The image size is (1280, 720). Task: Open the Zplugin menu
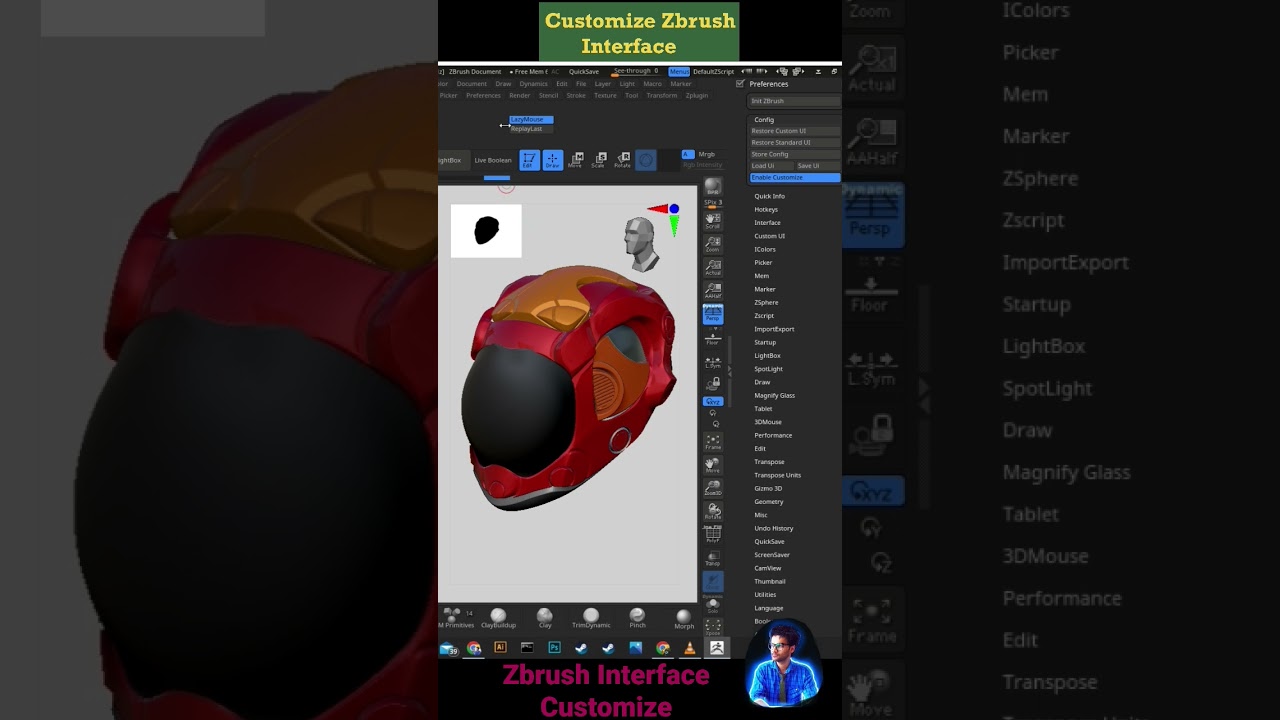(697, 95)
